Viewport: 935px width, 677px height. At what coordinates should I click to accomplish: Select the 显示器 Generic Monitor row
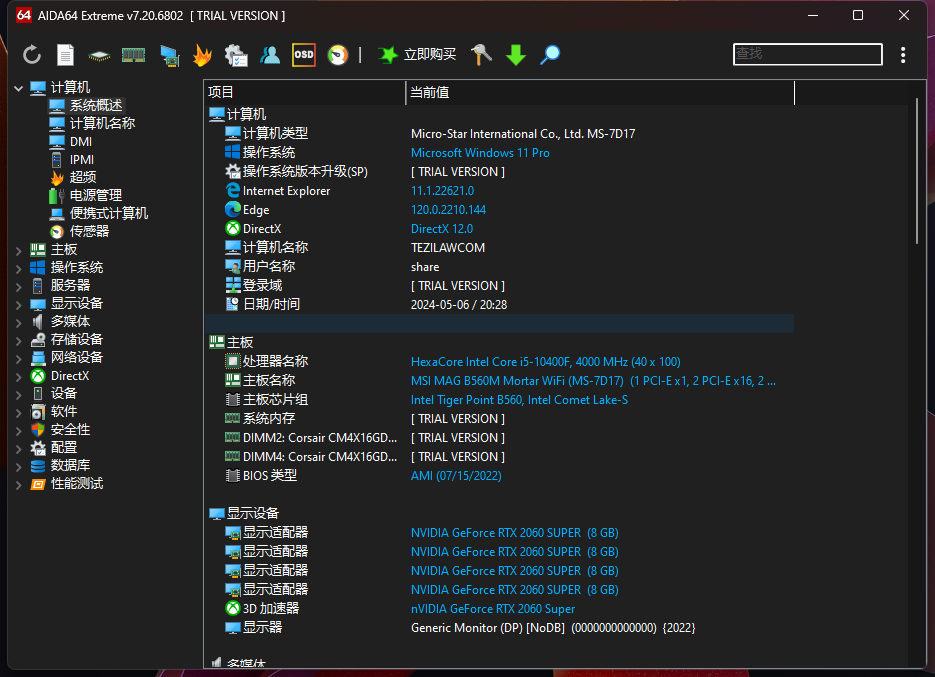499,628
